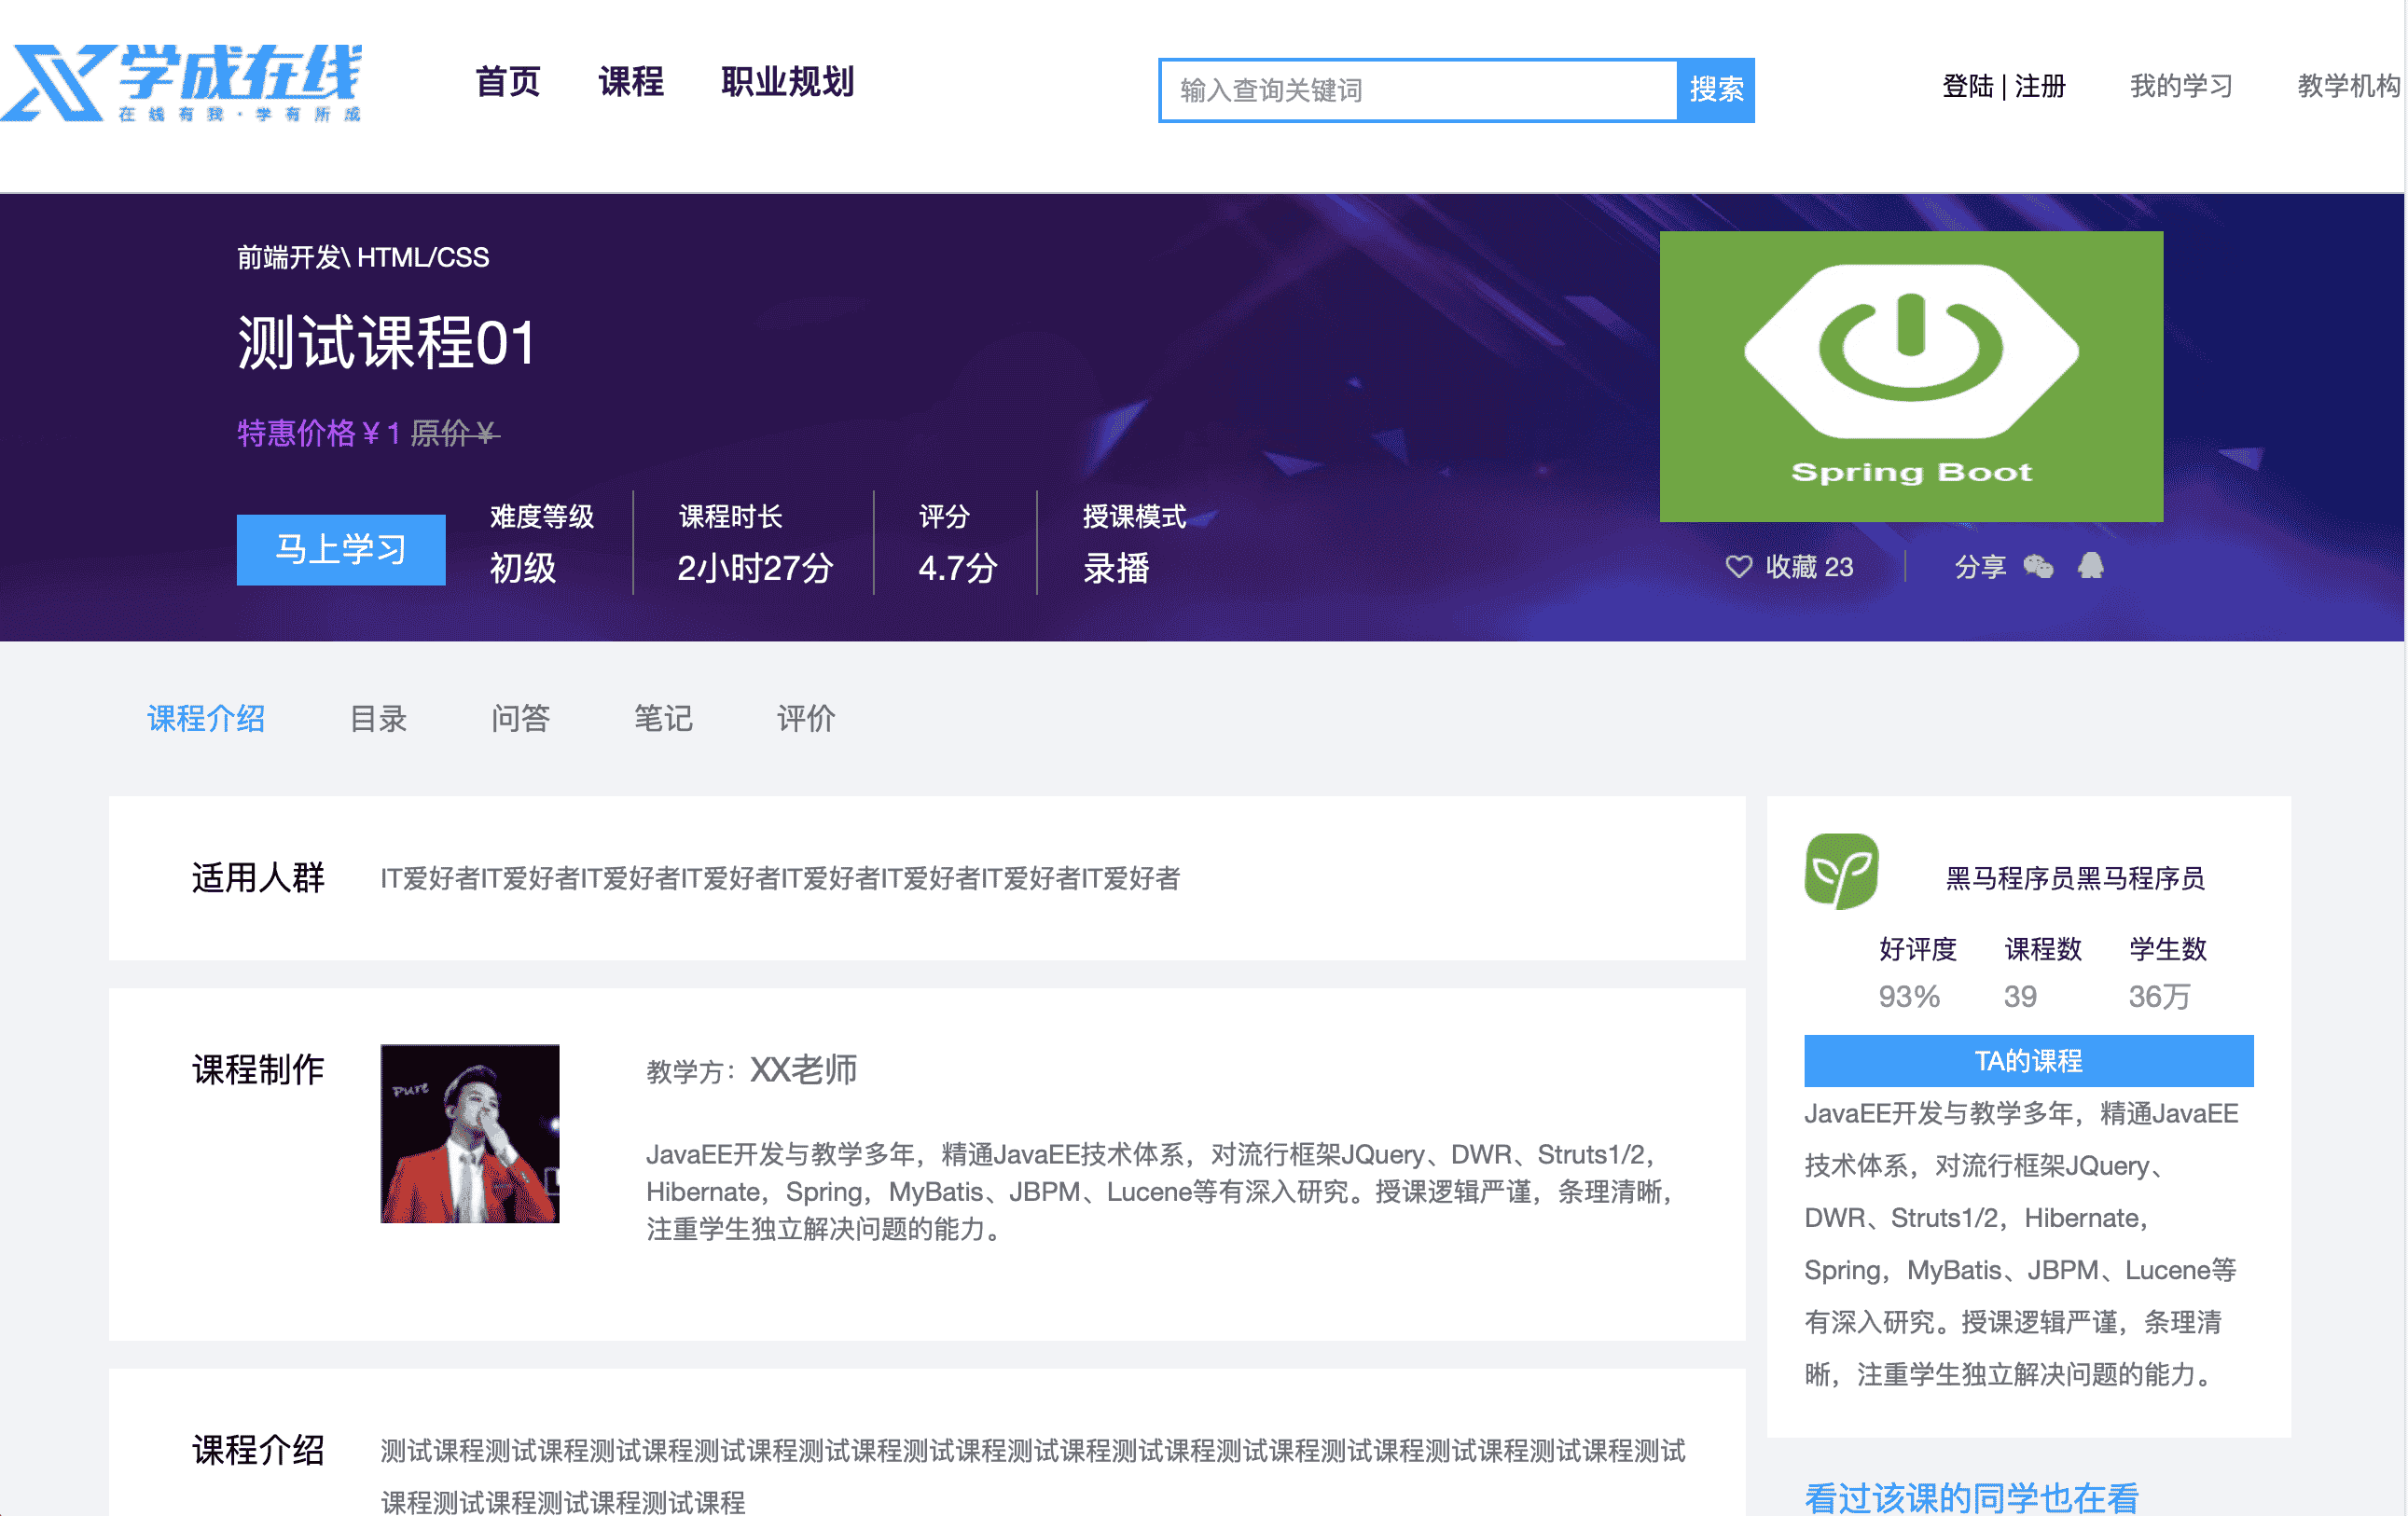Image resolution: width=2408 pixels, height=1516 pixels.
Task: Click the green leaf institution logo
Action: (1841, 871)
